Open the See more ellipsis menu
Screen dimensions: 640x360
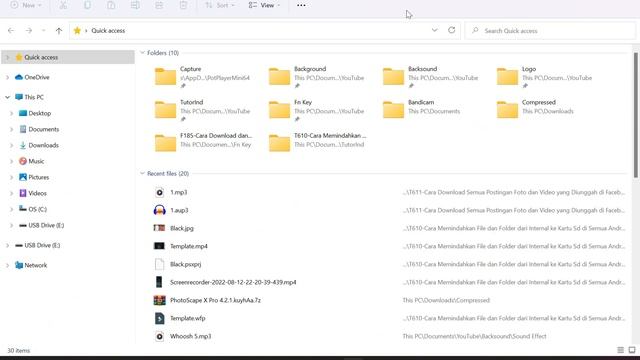click(x=301, y=5)
